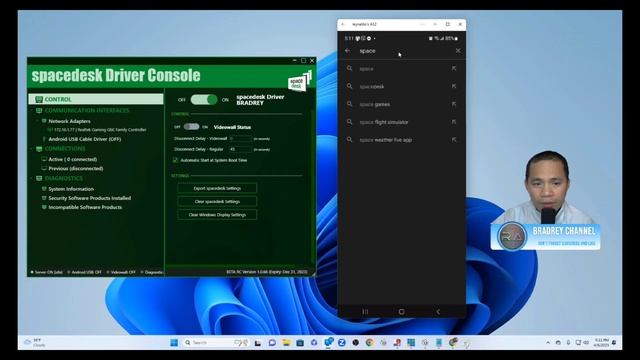Tap the 'space flight simulator' suggestion
Screen dimensions: 640x360
click(x=402, y=122)
